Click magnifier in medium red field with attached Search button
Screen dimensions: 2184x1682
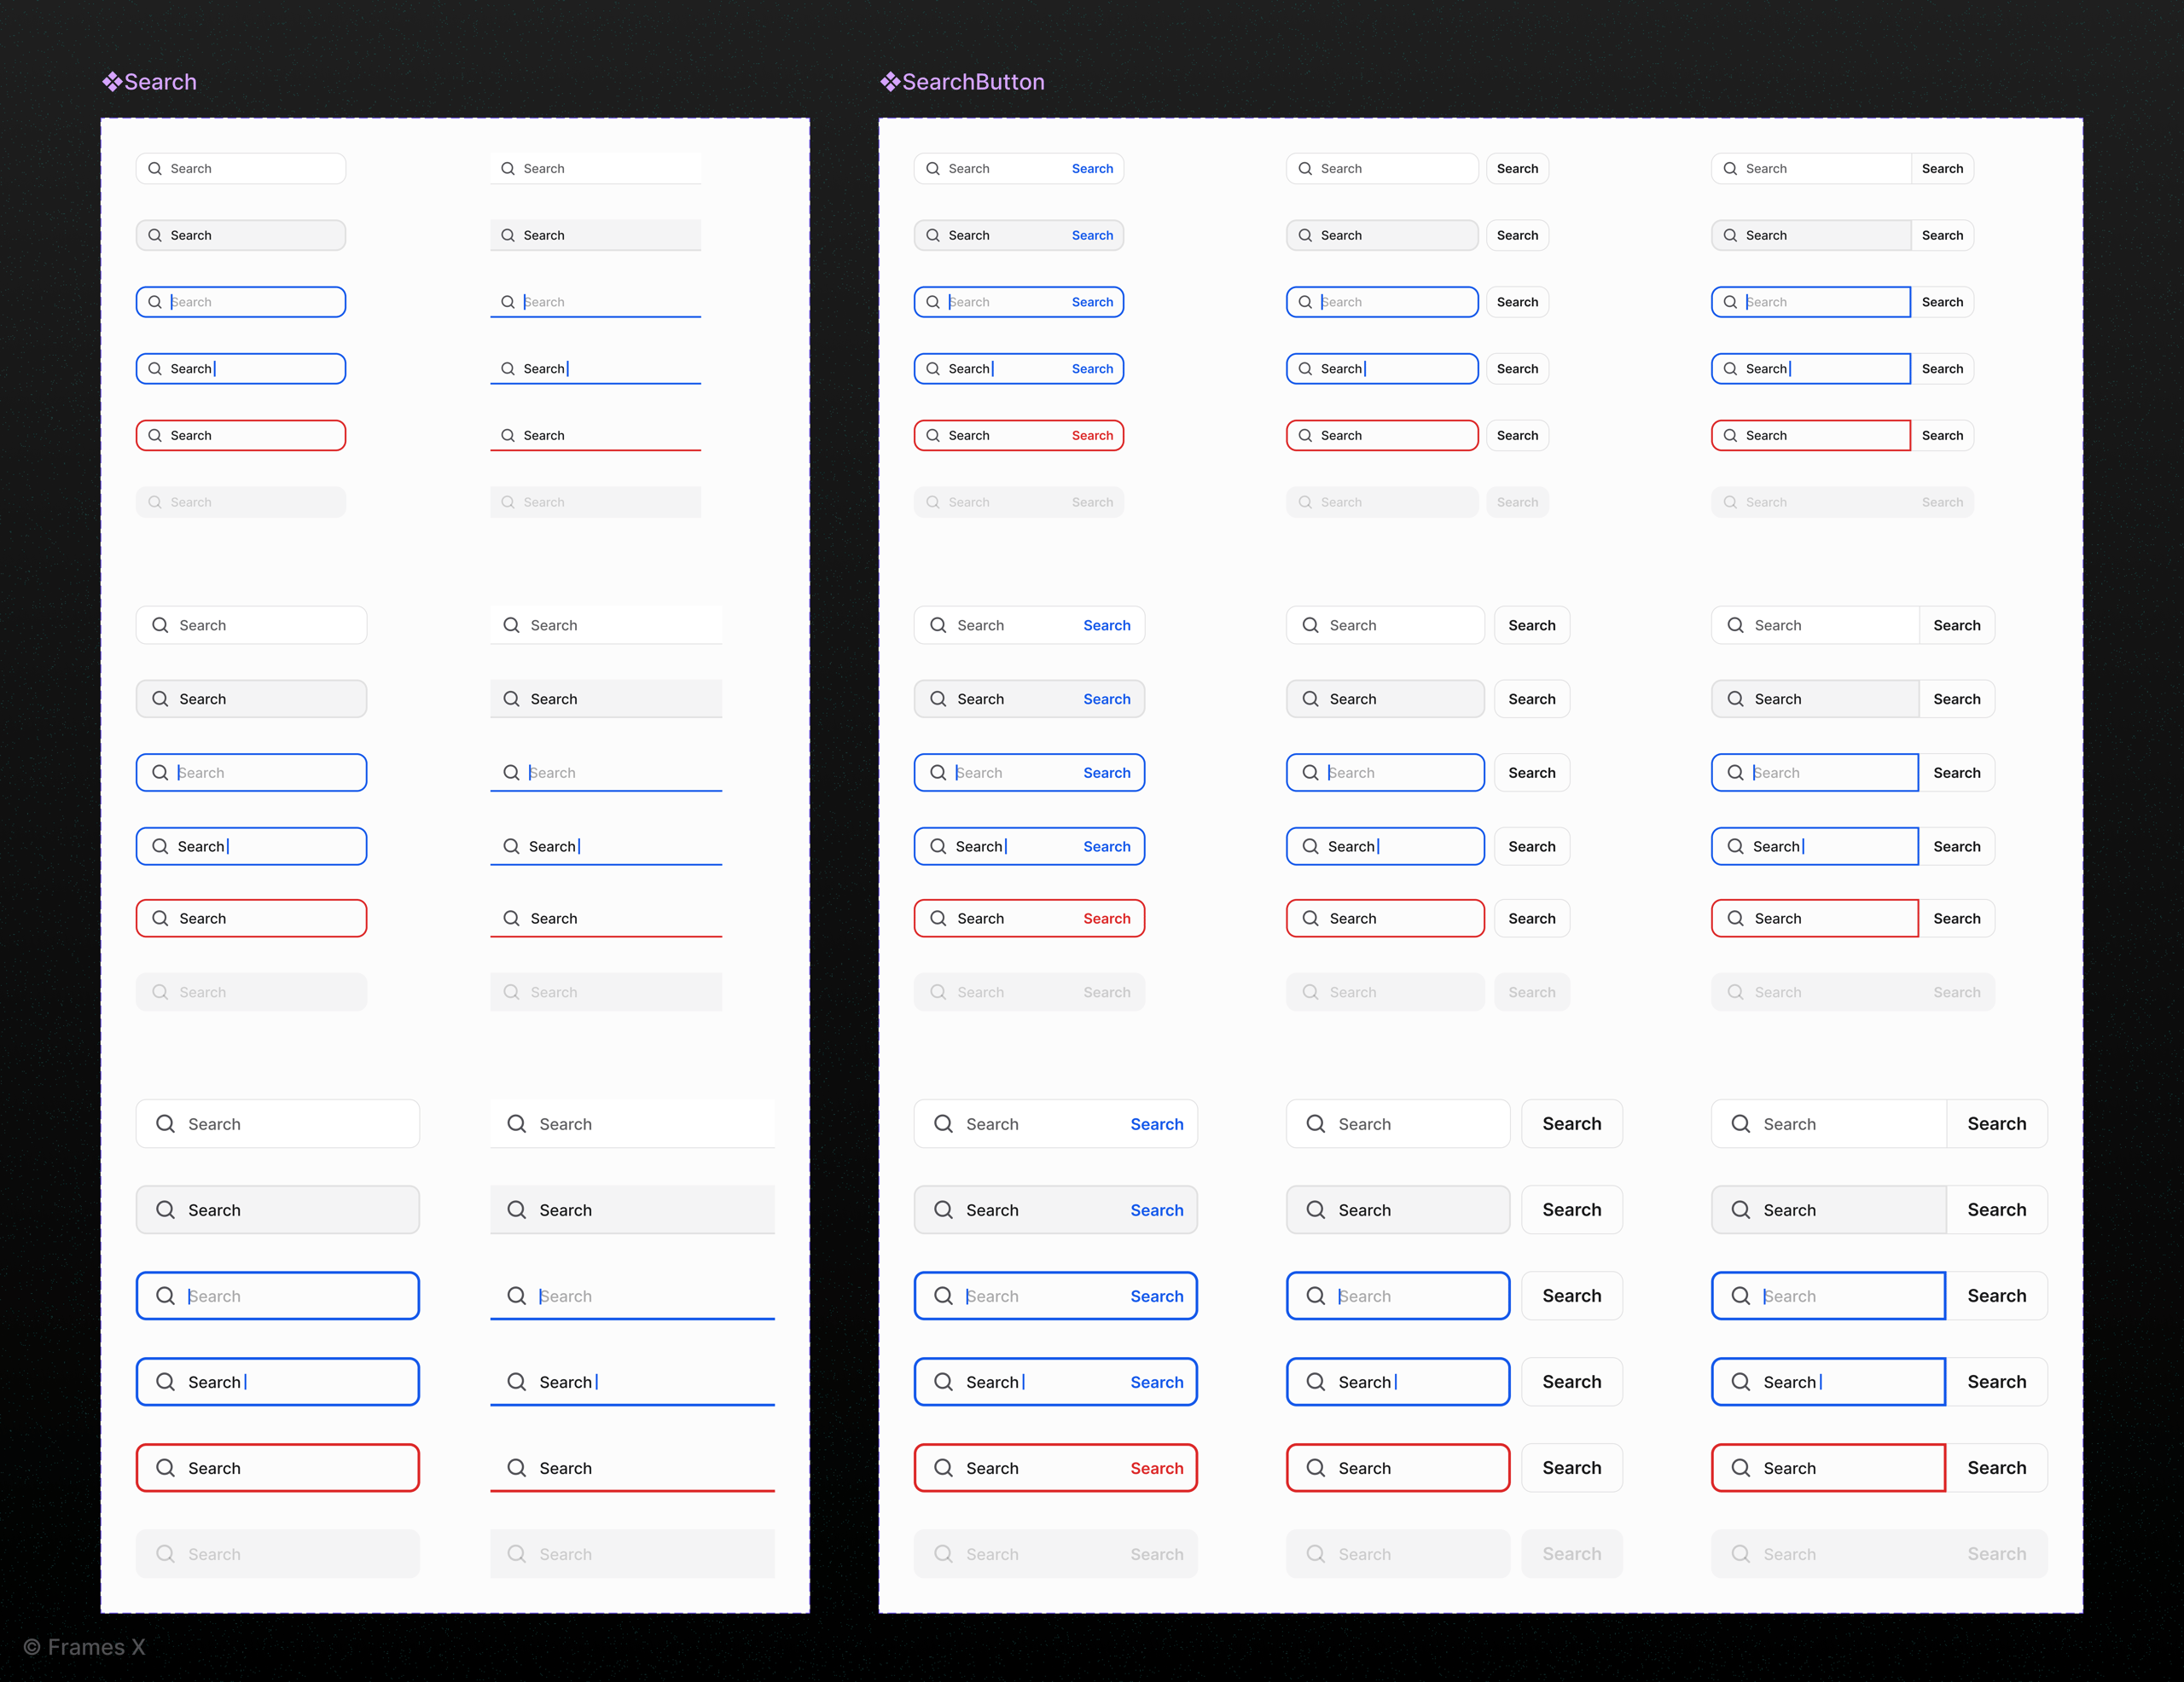[1735, 918]
